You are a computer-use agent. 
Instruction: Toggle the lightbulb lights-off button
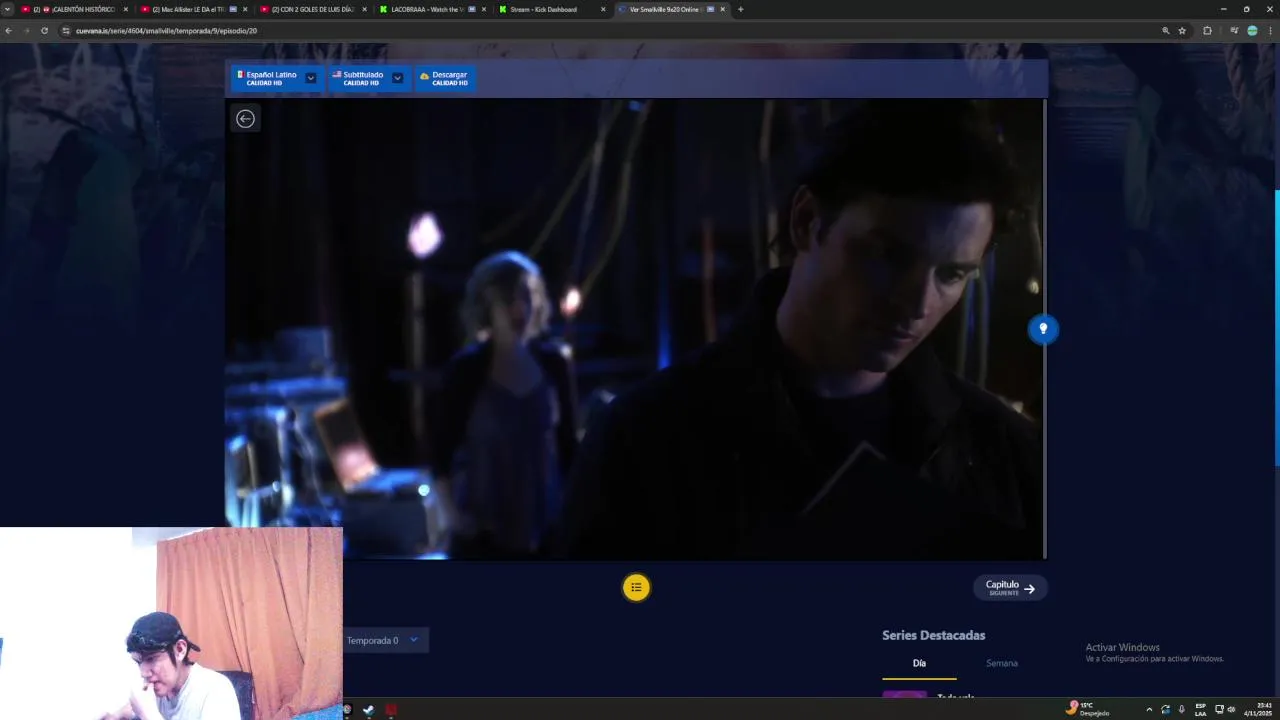(x=1043, y=329)
